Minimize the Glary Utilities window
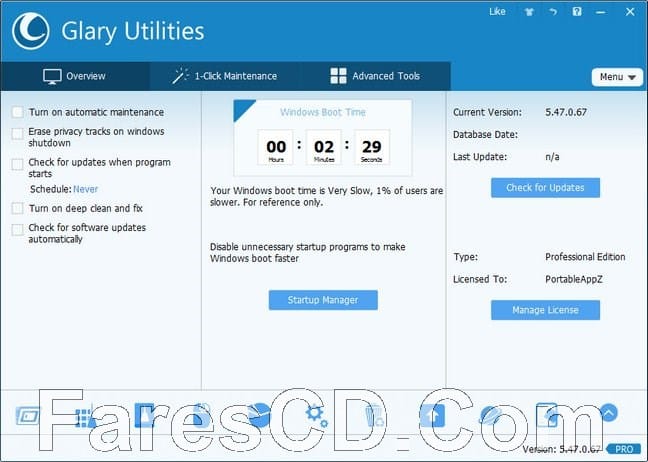The height and width of the screenshot is (462, 648). tap(601, 12)
